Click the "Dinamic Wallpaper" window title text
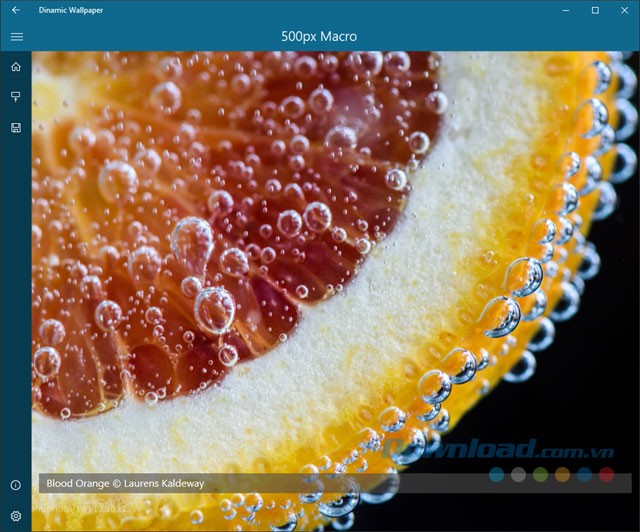Viewport: 640px width, 532px height. pyautogui.click(x=71, y=10)
